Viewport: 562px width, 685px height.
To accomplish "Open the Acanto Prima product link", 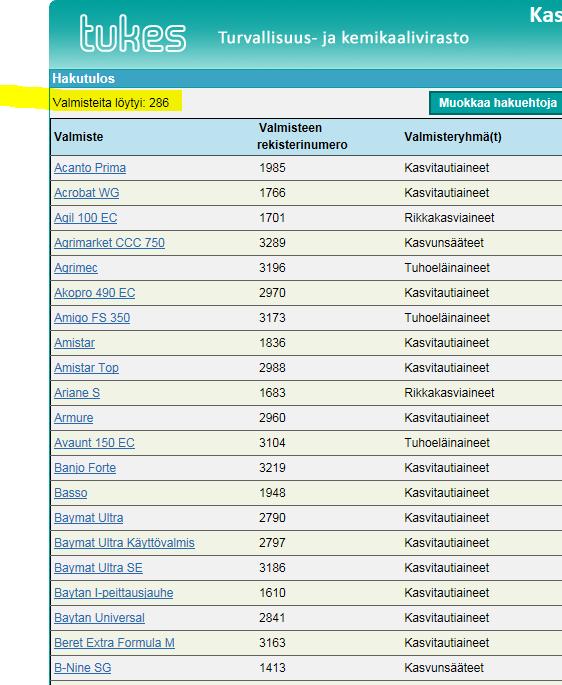I will click(90, 168).
